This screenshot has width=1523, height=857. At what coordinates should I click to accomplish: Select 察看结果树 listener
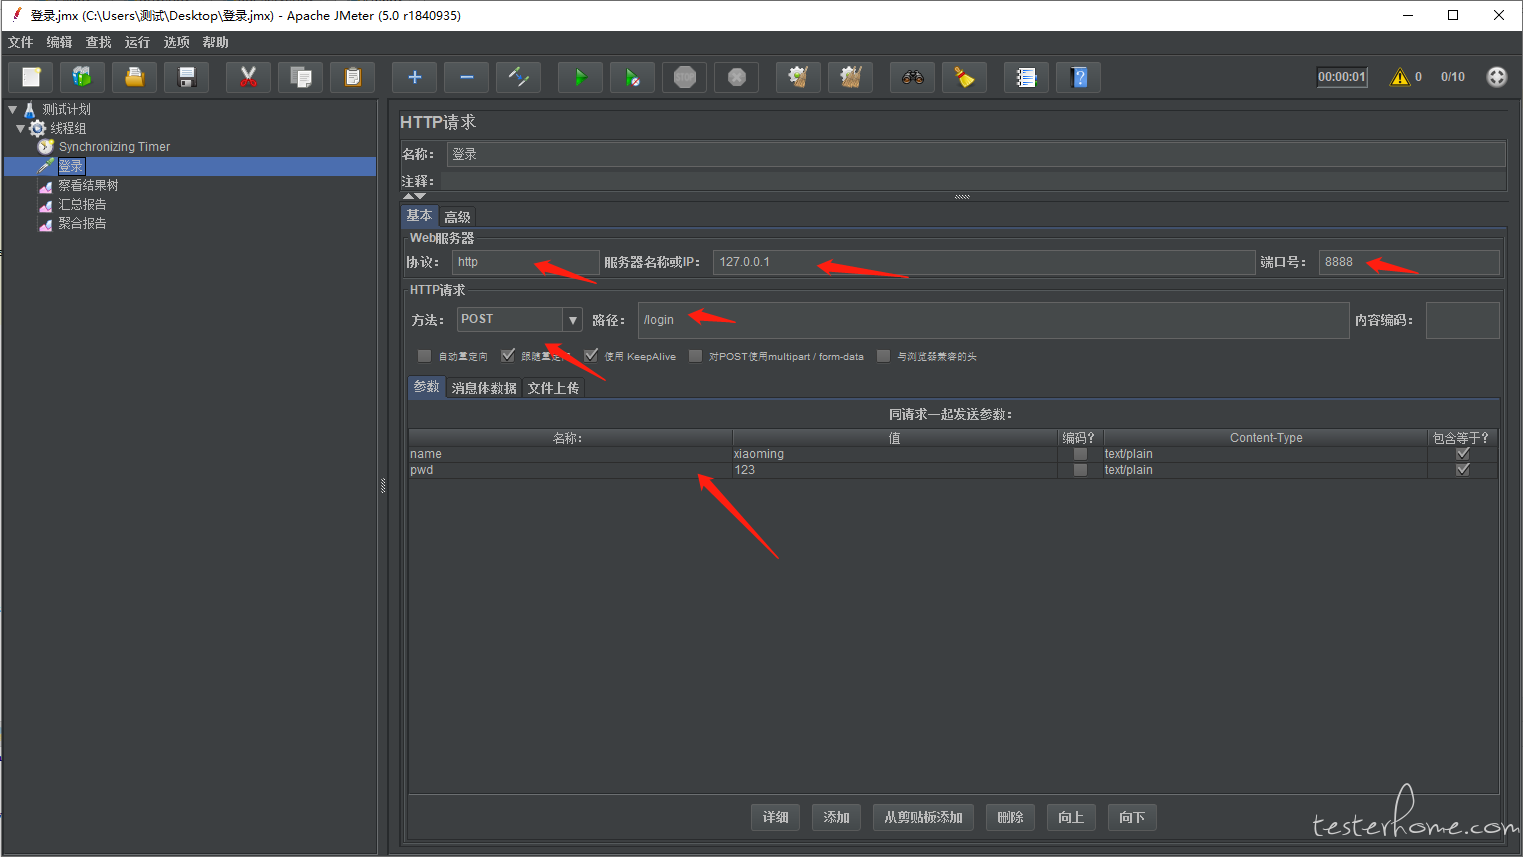point(88,185)
